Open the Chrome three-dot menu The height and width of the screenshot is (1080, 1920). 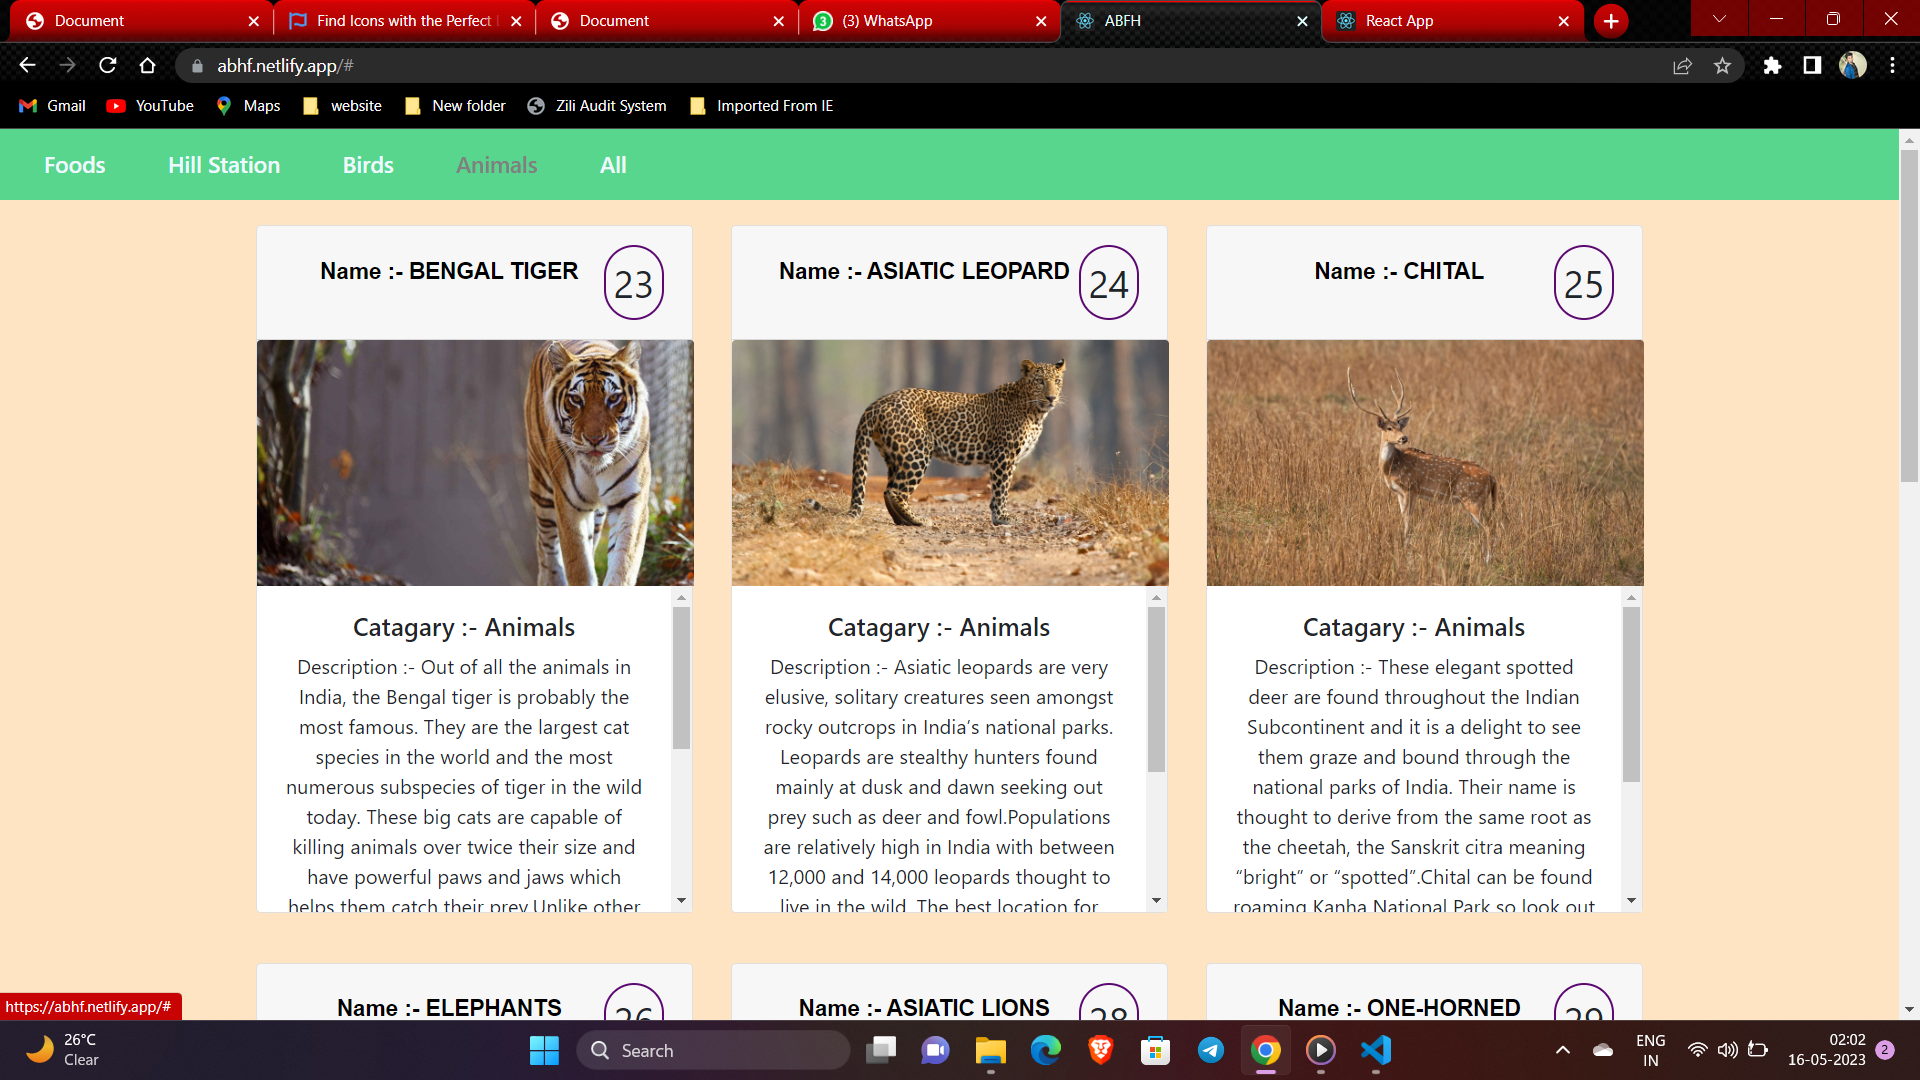click(x=1892, y=66)
